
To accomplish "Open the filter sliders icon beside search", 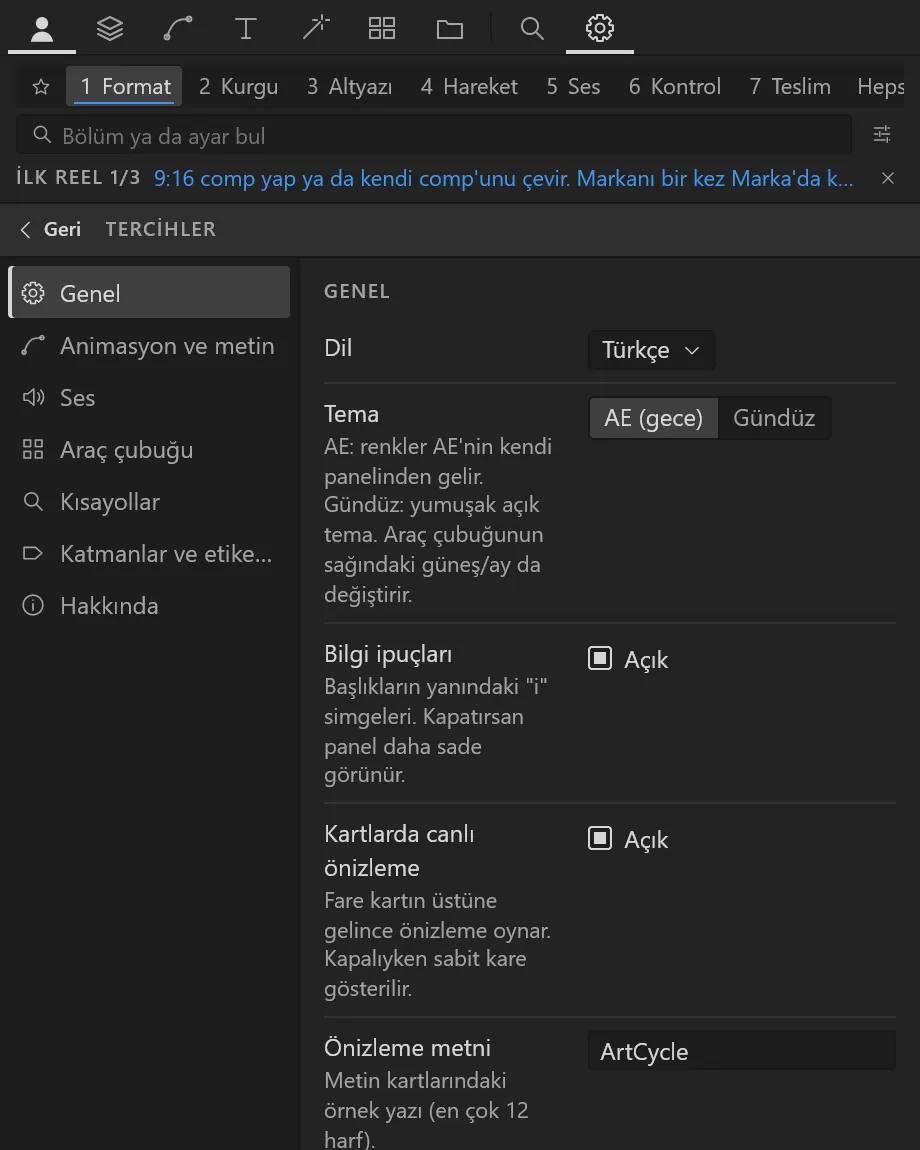I will pyautogui.click(x=882, y=134).
